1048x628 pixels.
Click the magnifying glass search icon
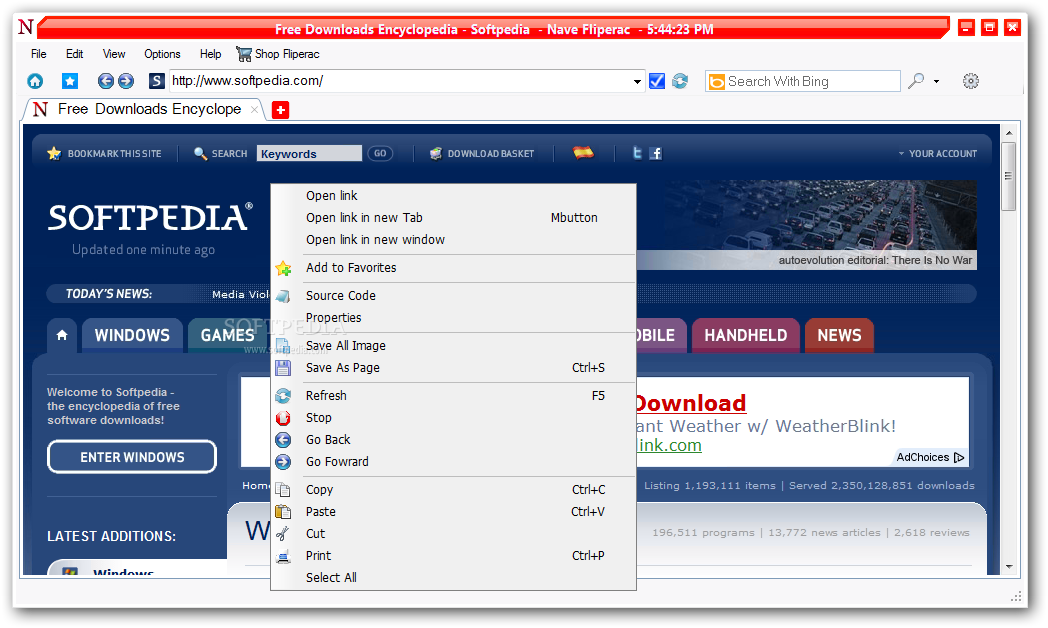(x=916, y=81)
